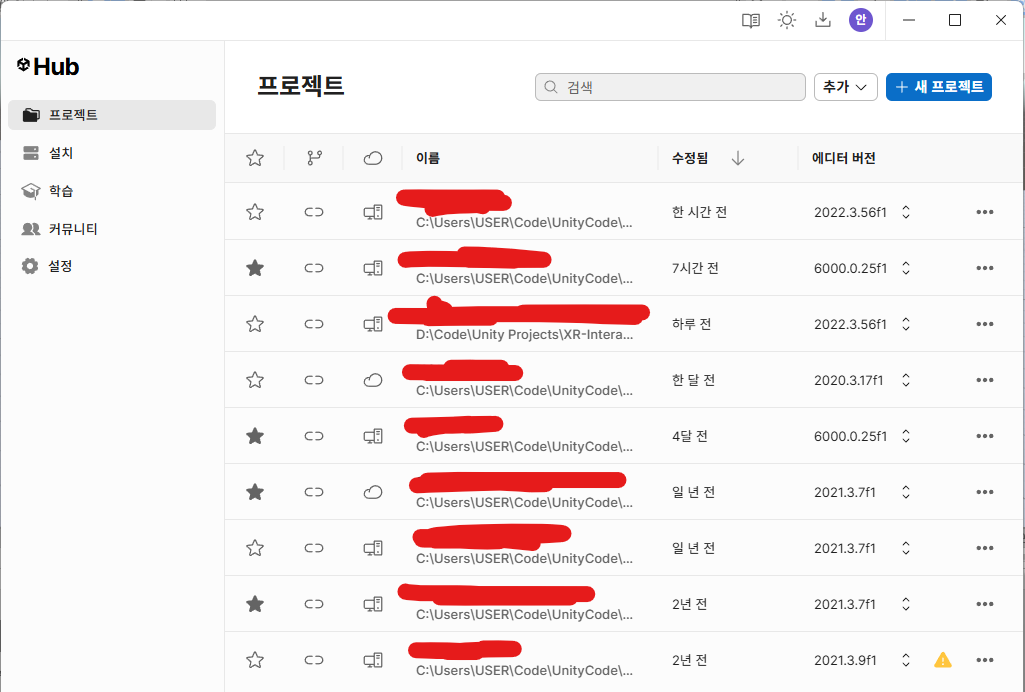Click local computer icon in 7시간 전 row

pyautogui.click(x=373, y=268)
